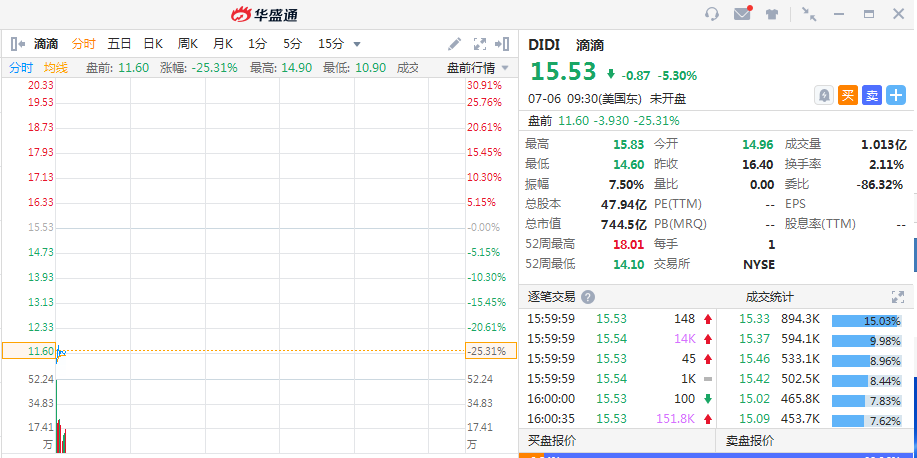This screenshot has height=458, width=917.
Task: Click the blue 卖 sell button
Action: click(872, 95)
